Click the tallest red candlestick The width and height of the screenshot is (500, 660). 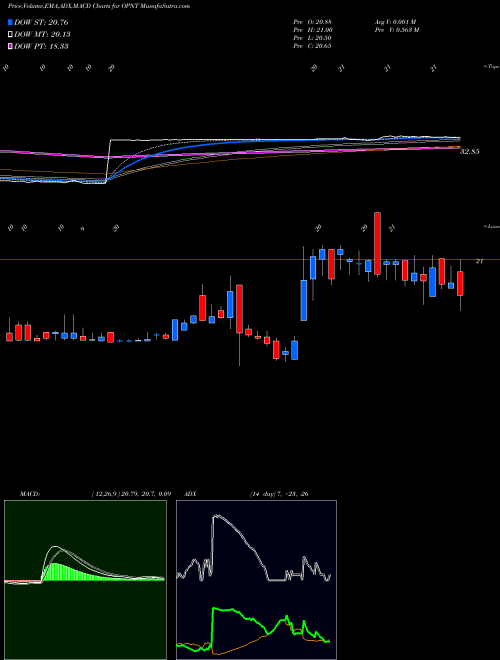pos(378,244)
